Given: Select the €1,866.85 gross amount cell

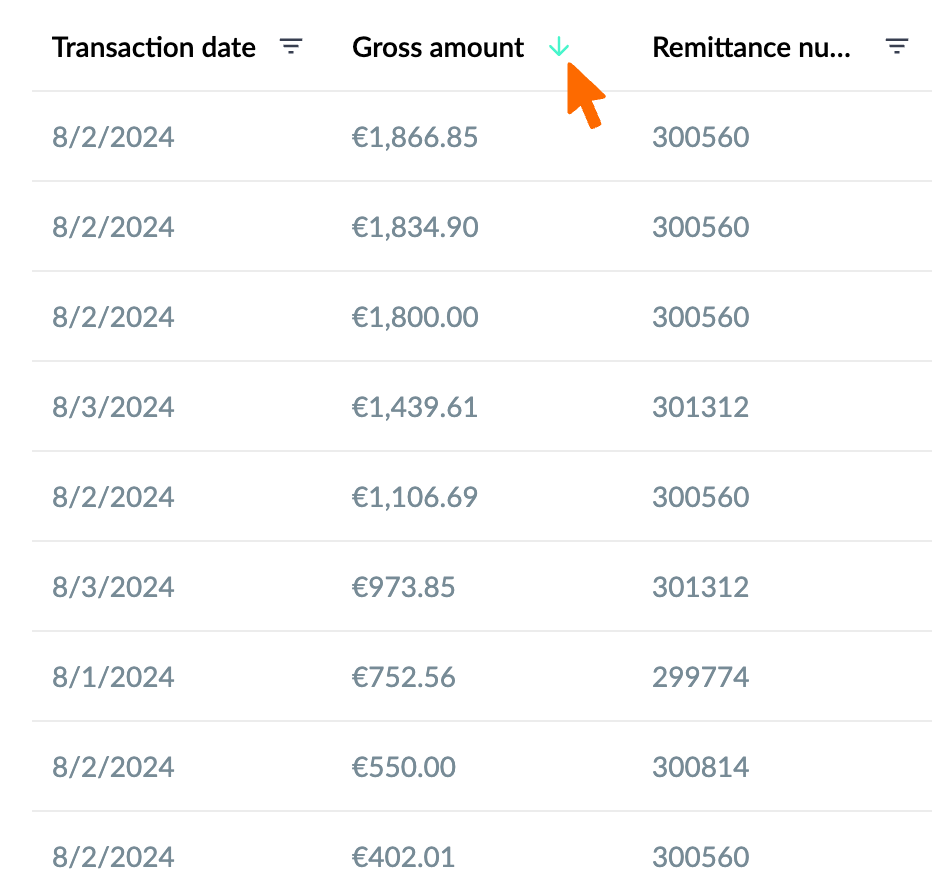Looking at the screenshot, I should pyautogui.click(x=415, y=137).
